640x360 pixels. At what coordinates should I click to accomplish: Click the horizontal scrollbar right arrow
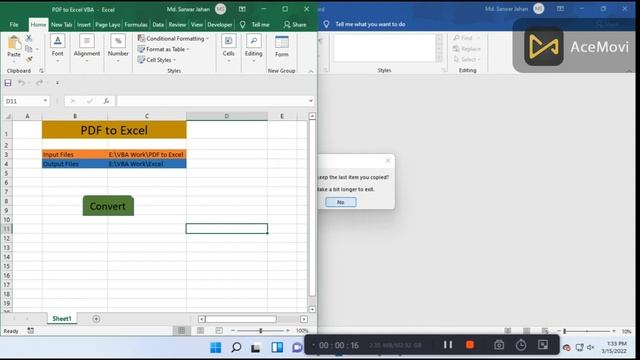[304, 319]
